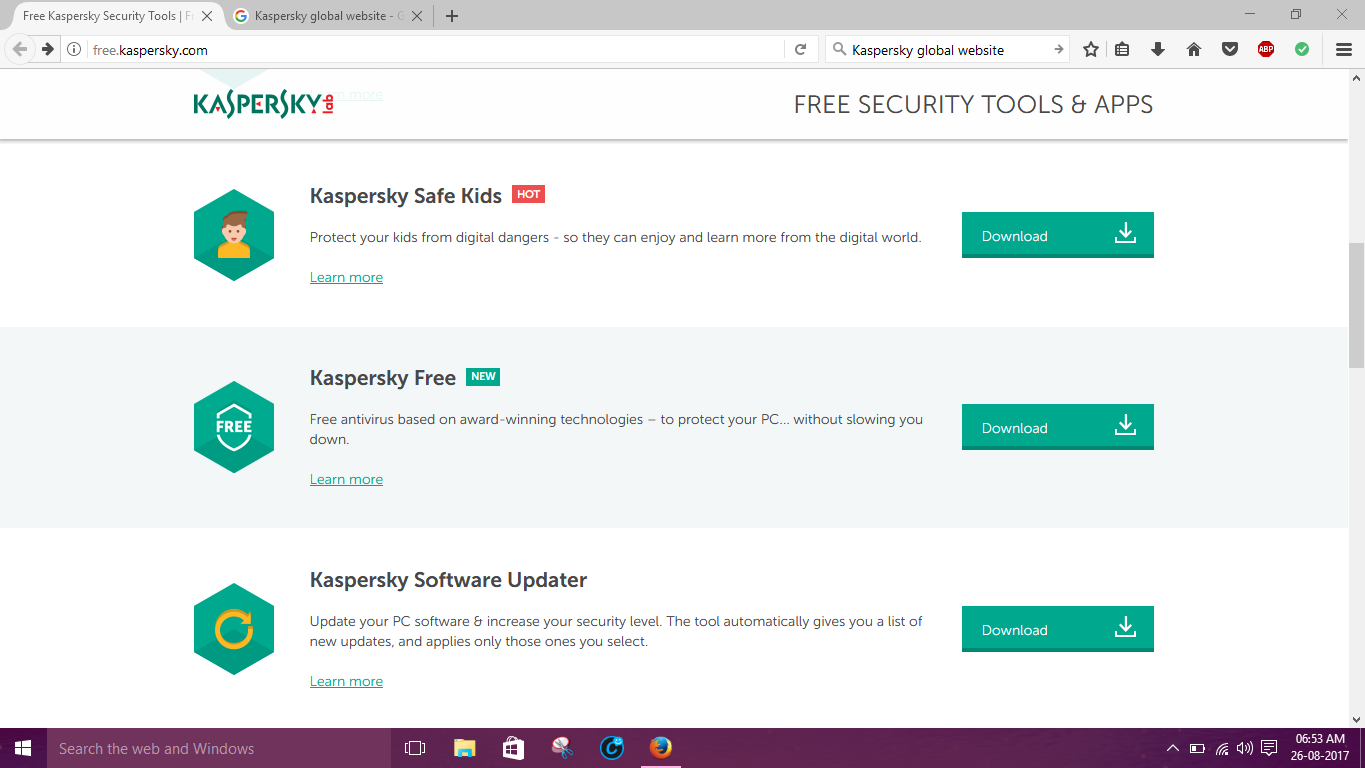Click the browser forward arrow

[47, 49]
